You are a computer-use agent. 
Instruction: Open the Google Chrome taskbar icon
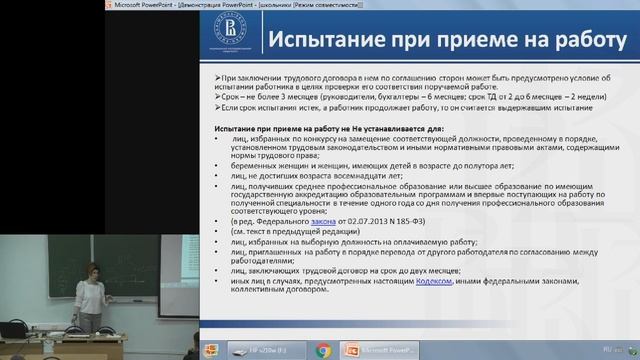tap(323, 351)
